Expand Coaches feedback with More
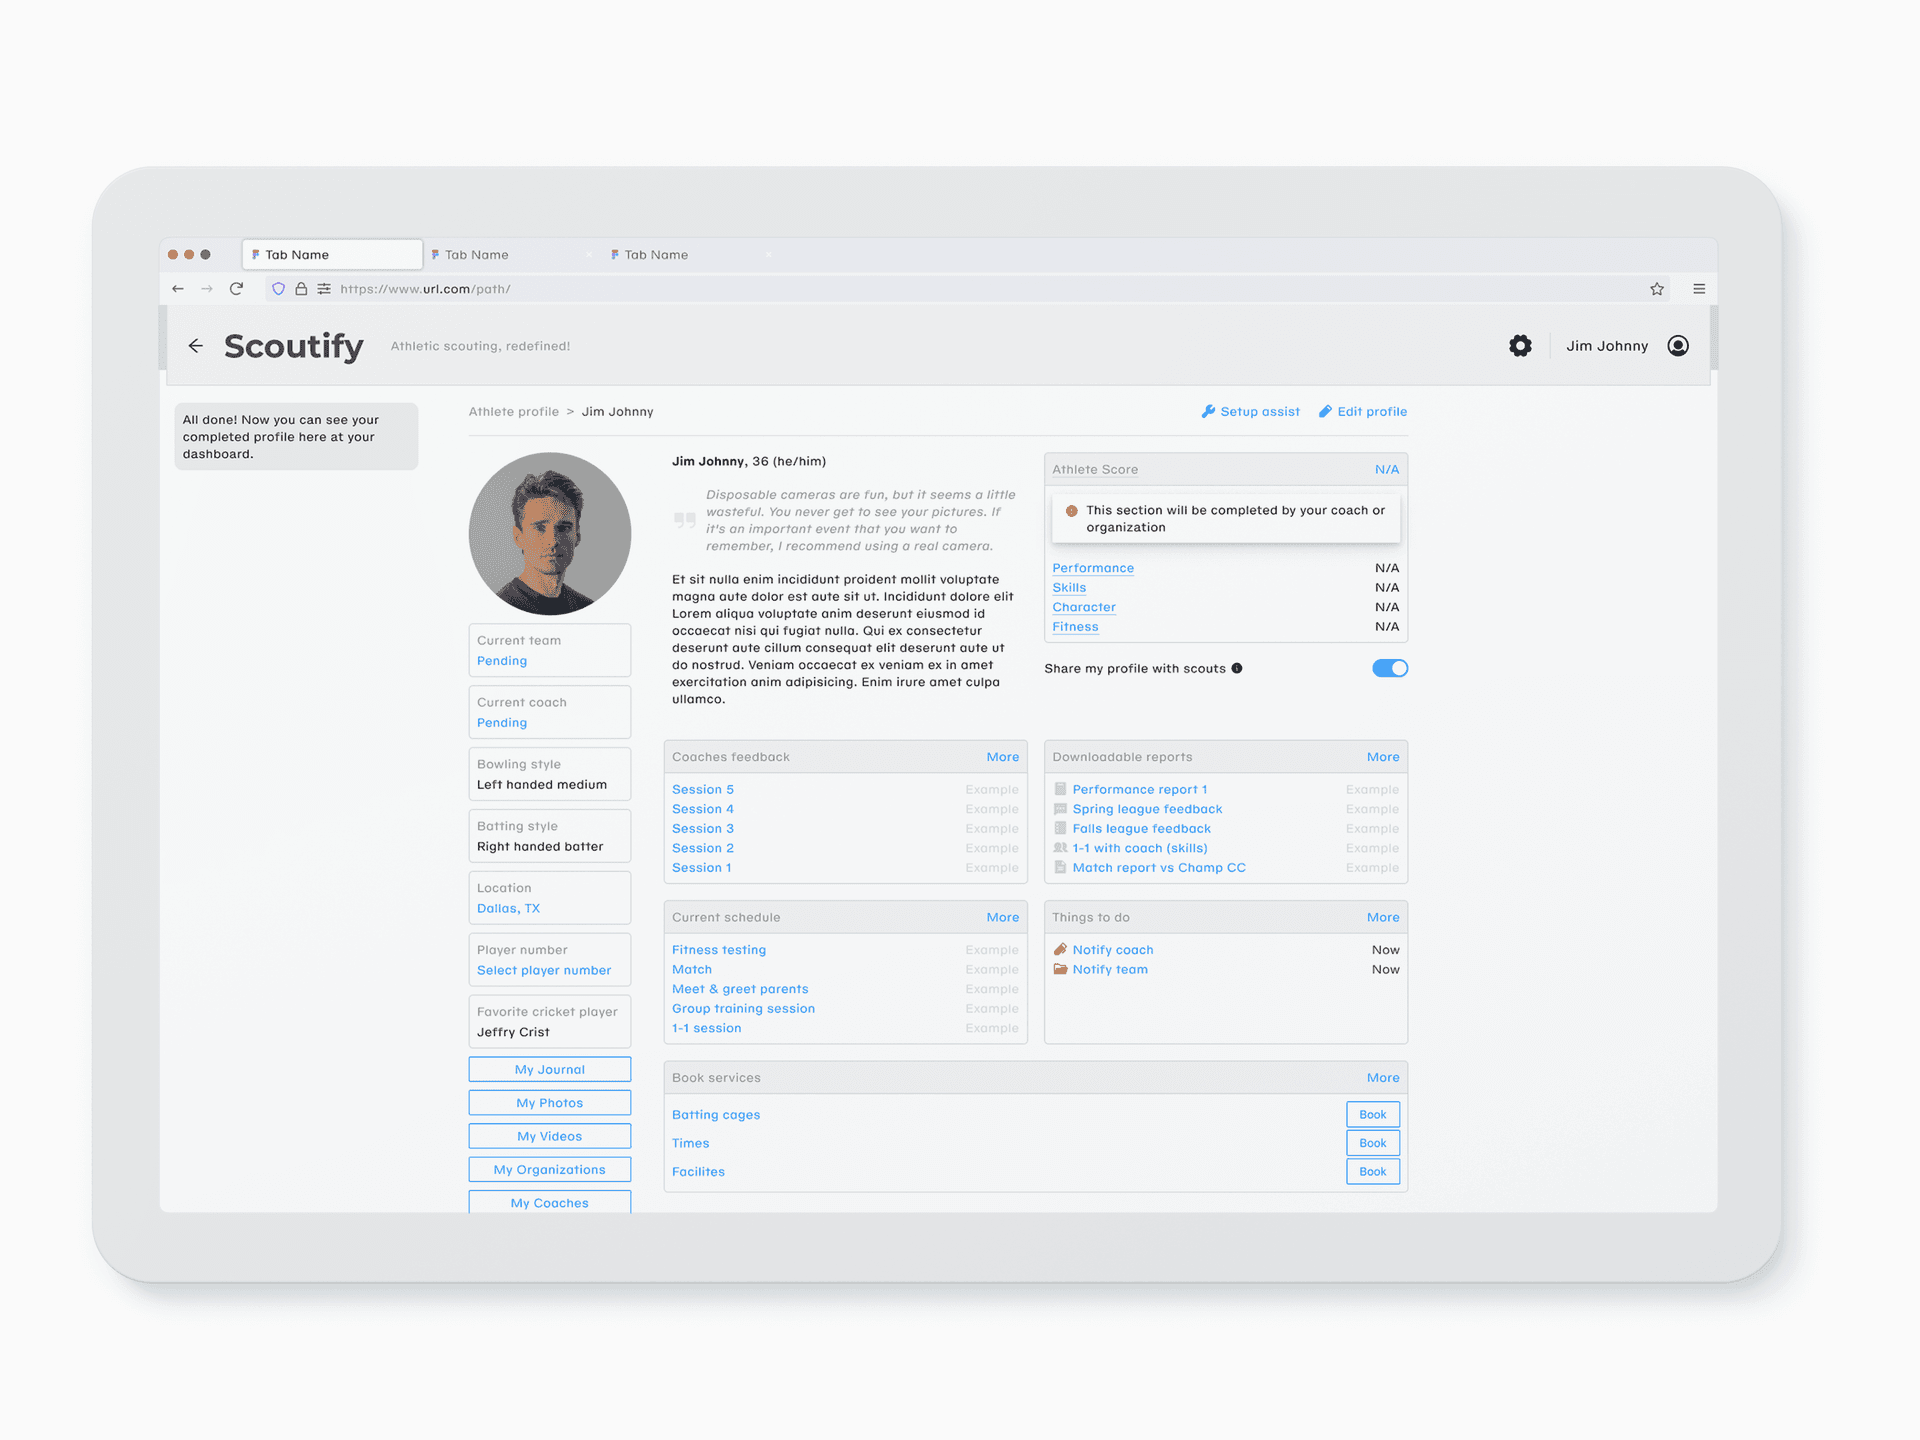This screenshot has width=1920, height=1440. [x=1003, y=757]
